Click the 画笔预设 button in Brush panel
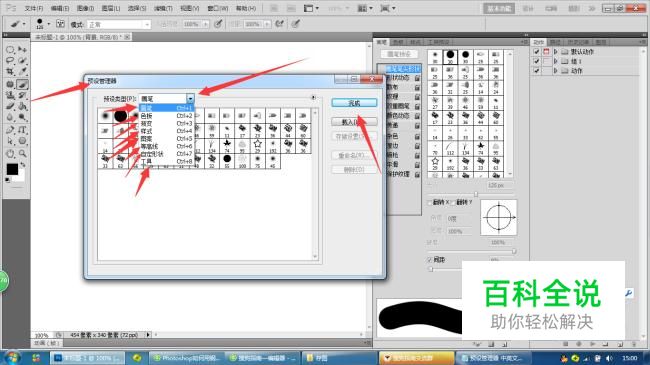Viewport: 650px width, 365px height. (399, 54)
